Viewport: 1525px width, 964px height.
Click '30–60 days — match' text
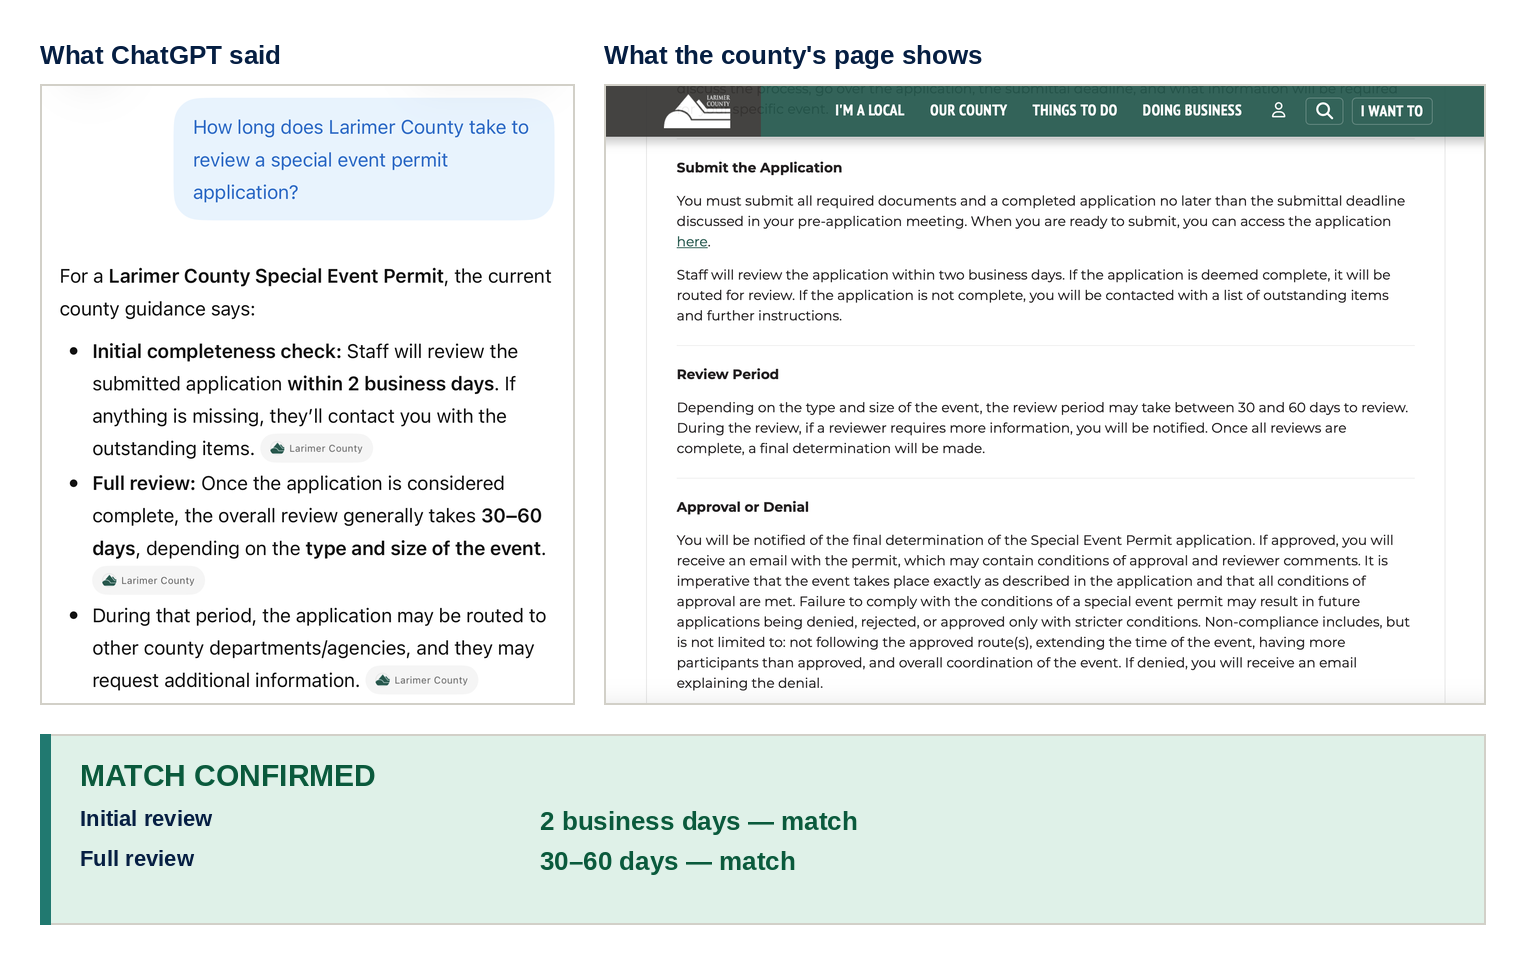(x=667, y=861)
